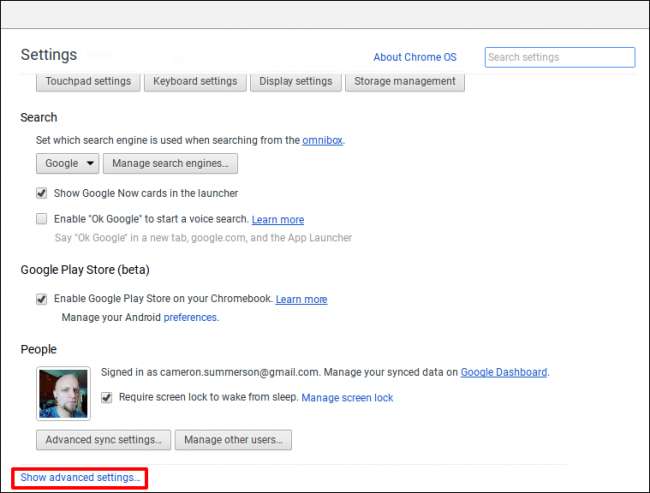Enable "Ok Google" voice search checkbox
The width and height of the screenshot is (650, 493).
42,219
